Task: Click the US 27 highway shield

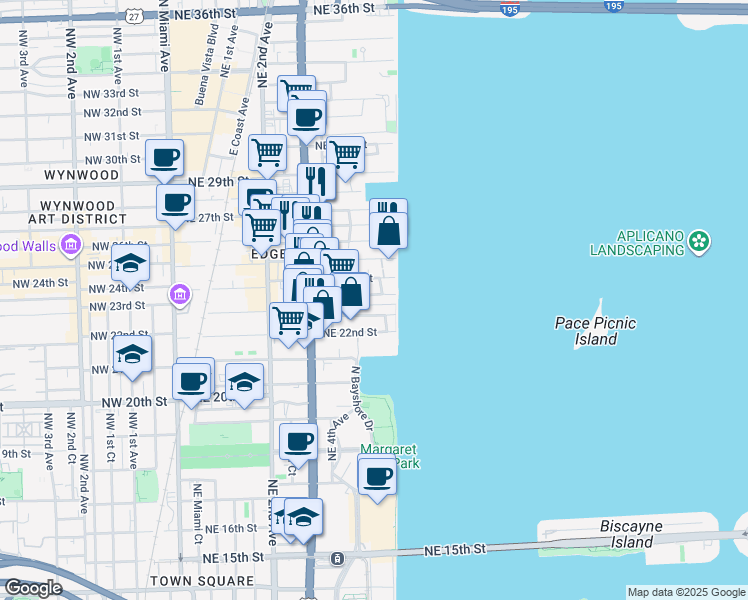Action: [134, 17]
